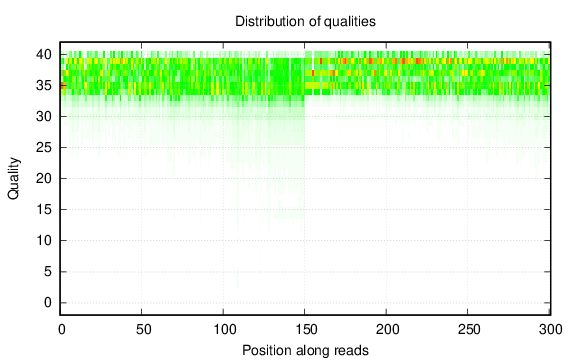Click the yellow heatmap block at quality 35 just after position 150

tap(313, 86)
